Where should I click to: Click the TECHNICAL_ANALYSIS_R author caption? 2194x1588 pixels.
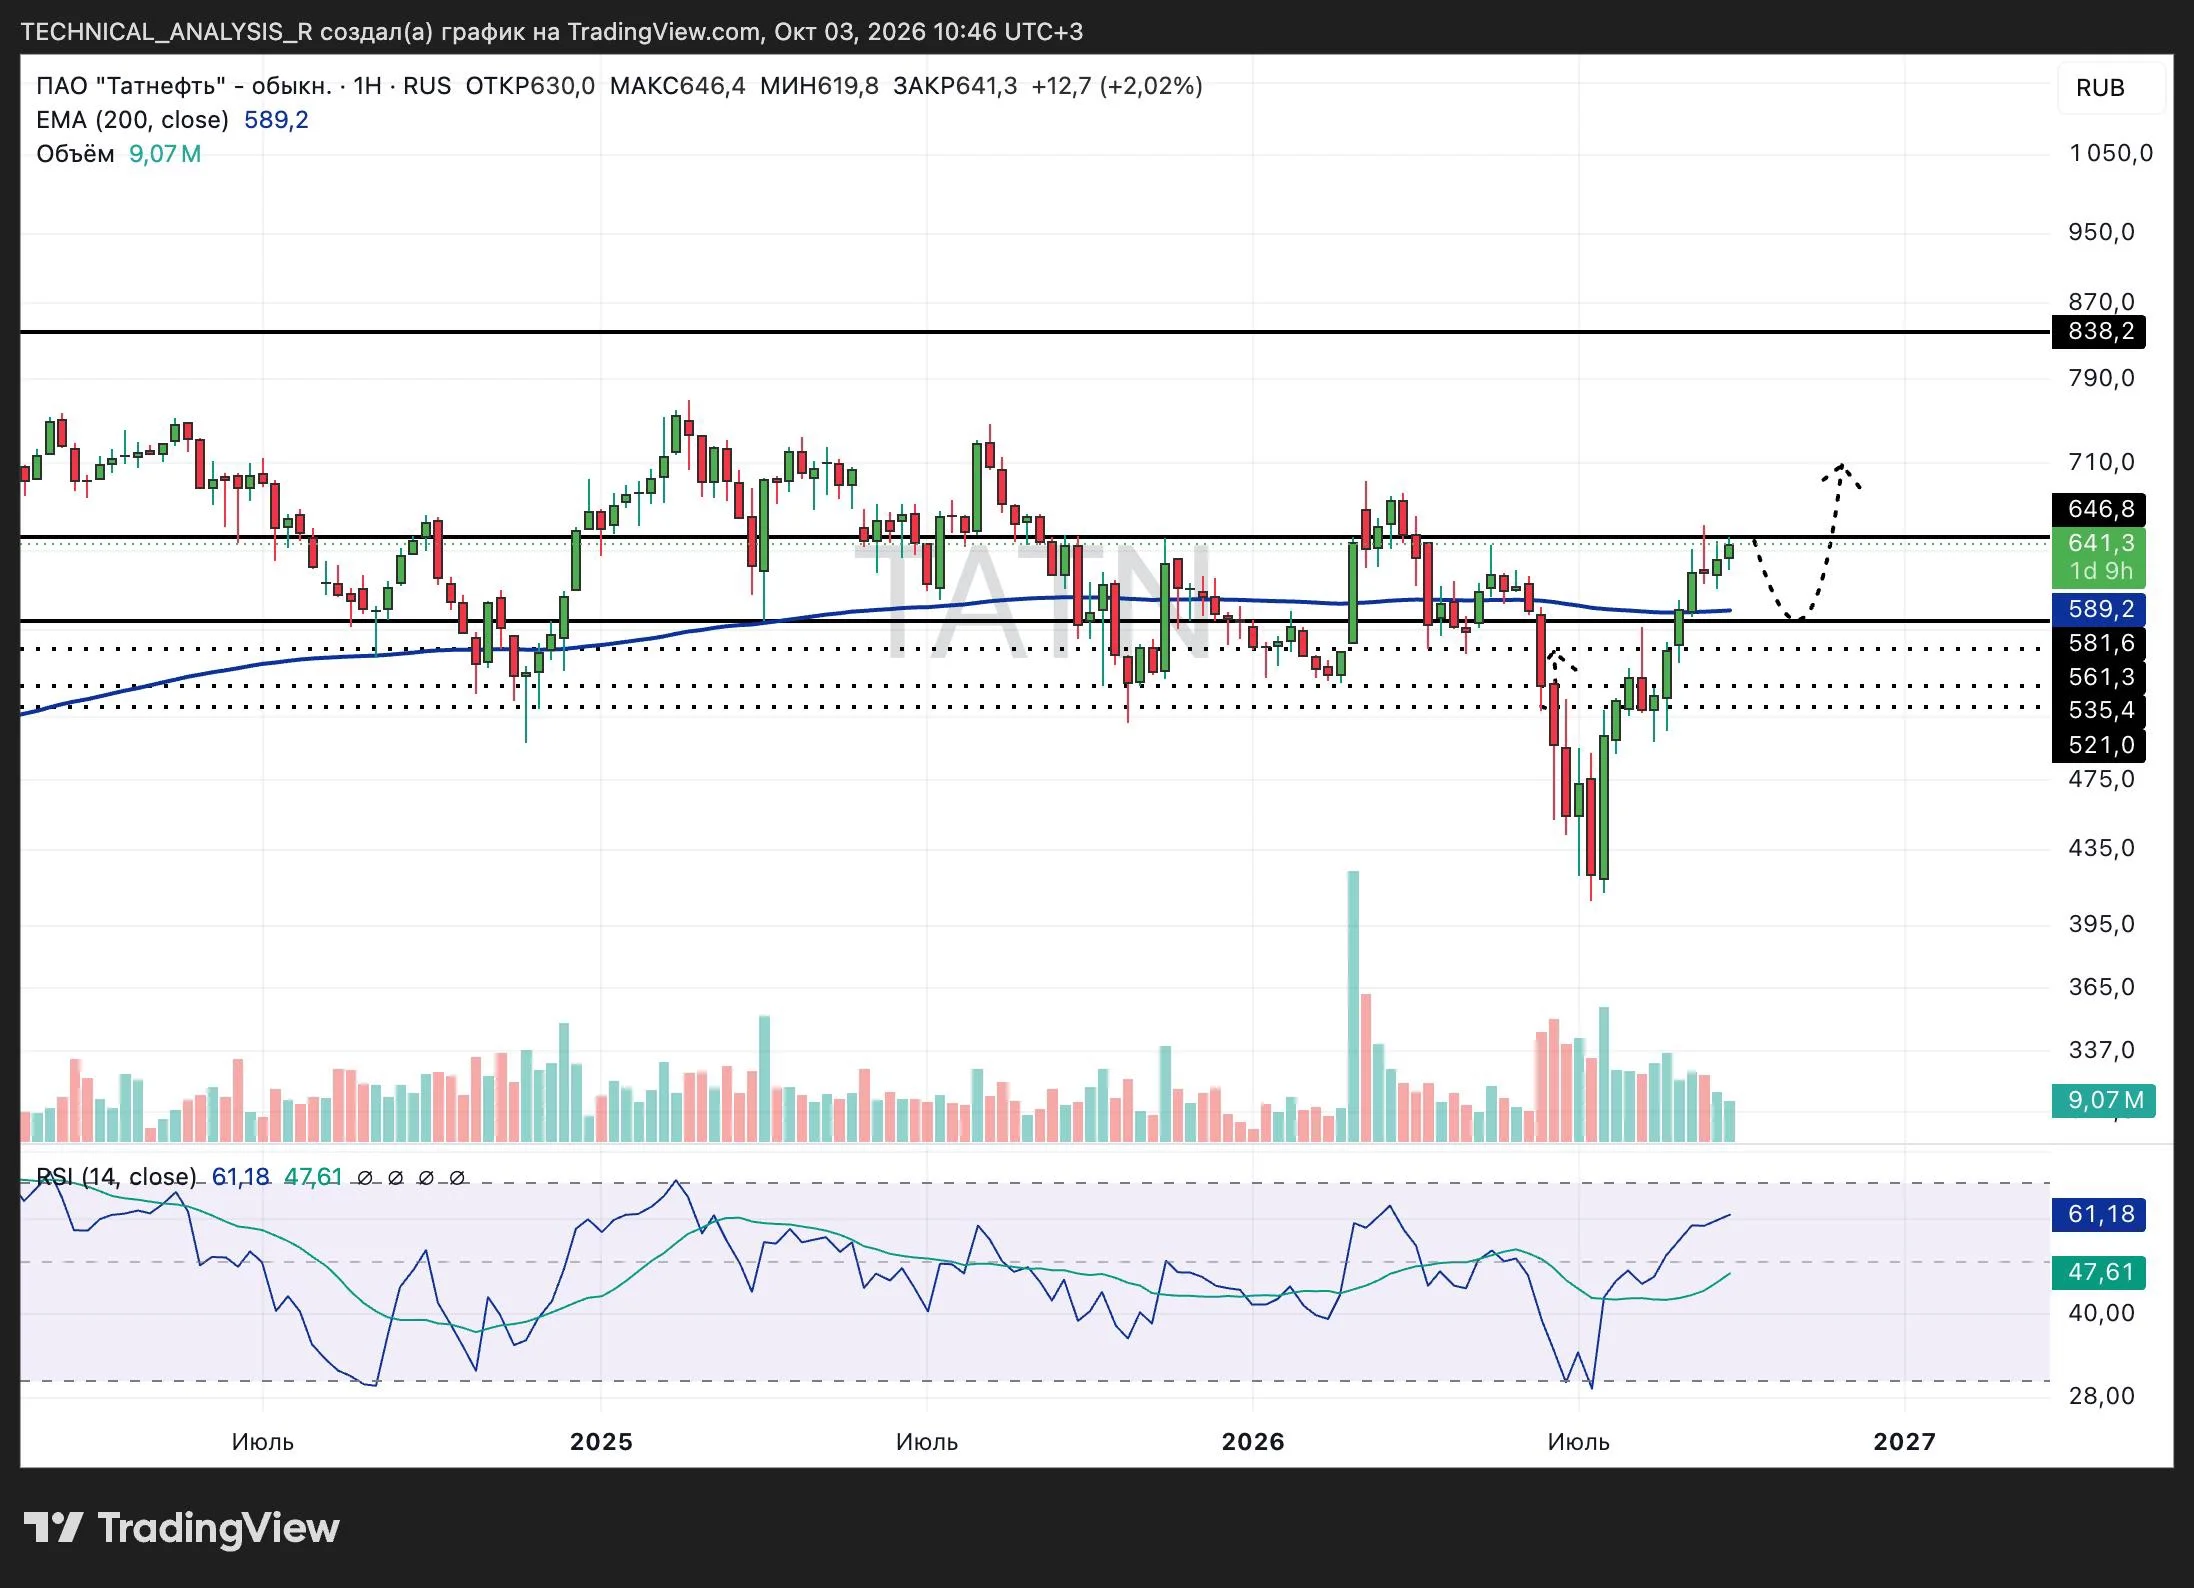pyautogui.click(x=166, y=32)
